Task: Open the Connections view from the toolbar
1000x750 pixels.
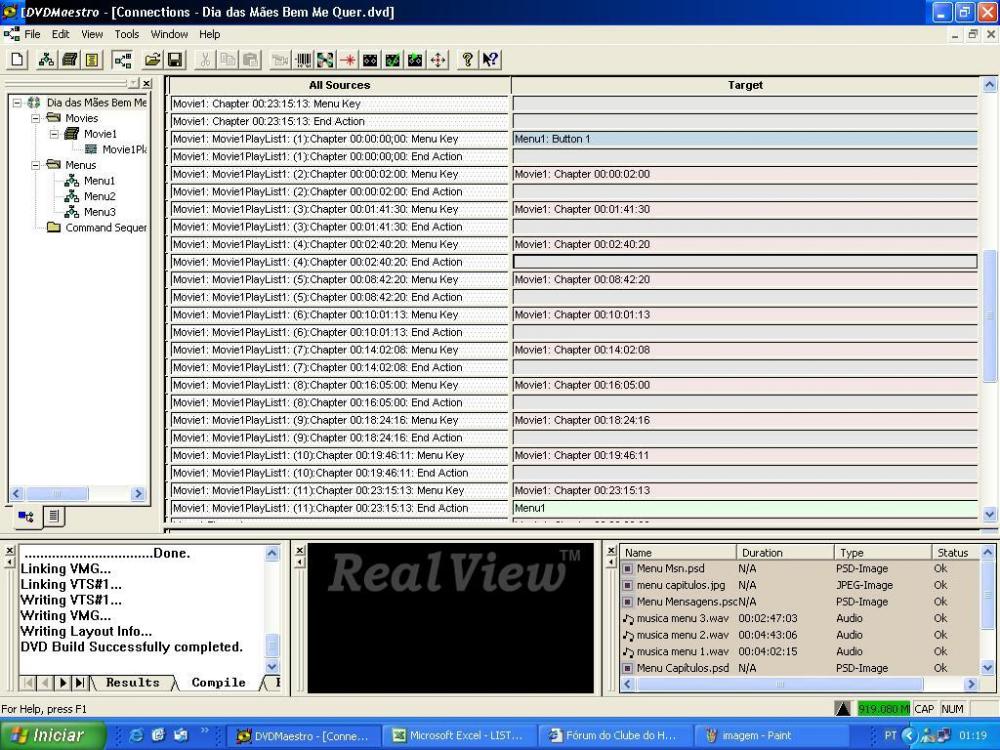Action: point(122,60)
